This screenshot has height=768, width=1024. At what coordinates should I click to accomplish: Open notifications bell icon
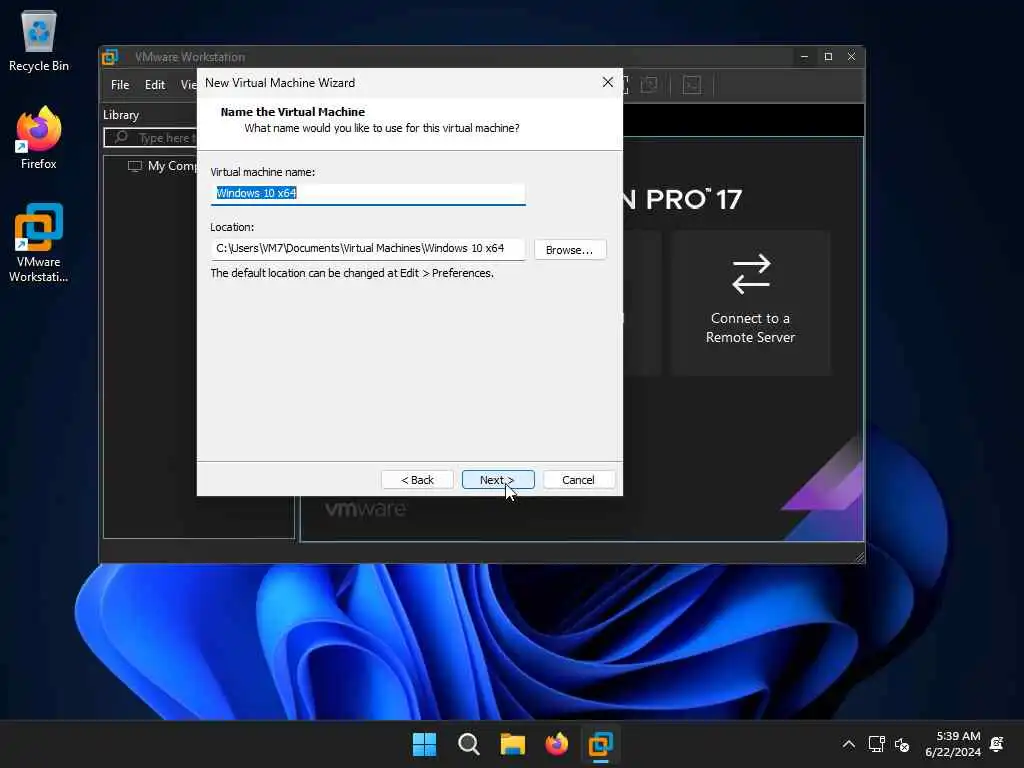pyautogui.click(x=997, y=744)
